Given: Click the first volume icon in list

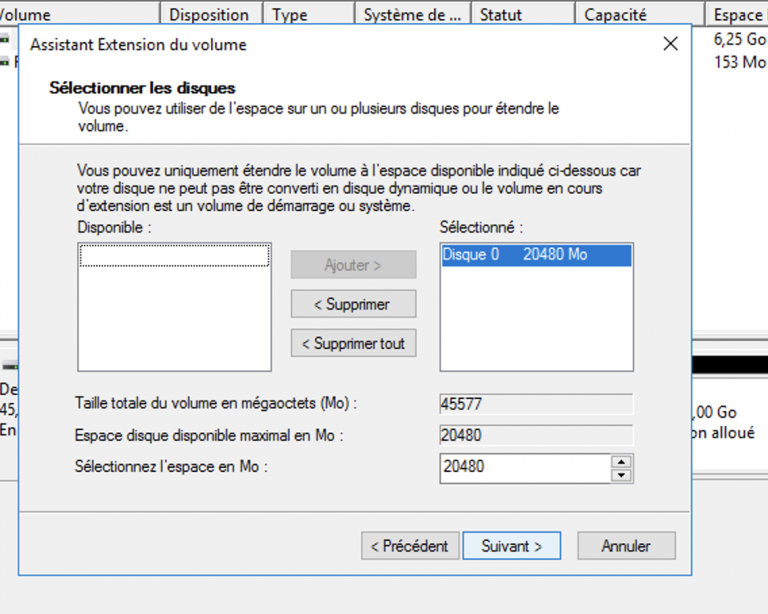Looking at the screenshot, I should (5, 40).
